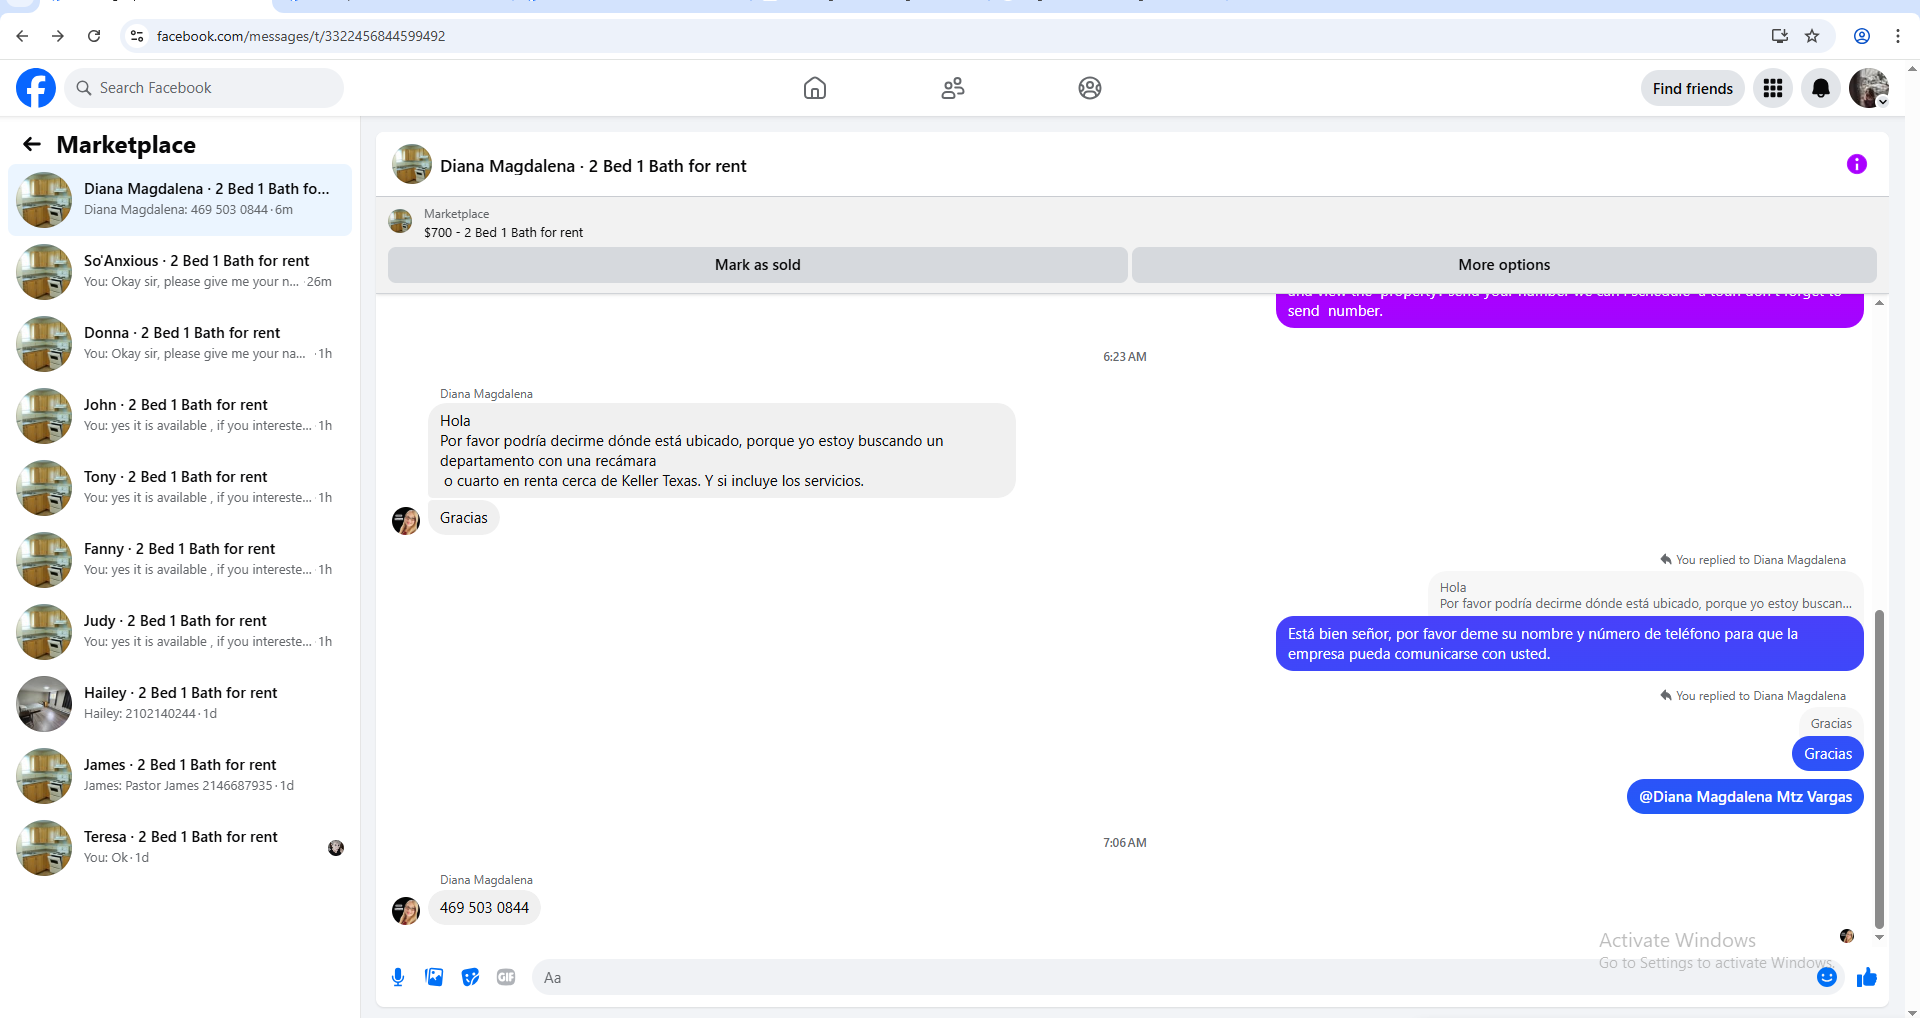Viewport: 1920px width, 1018px height.
Task: Click the browser address bar URL
Action: click(x=301, y=36)
